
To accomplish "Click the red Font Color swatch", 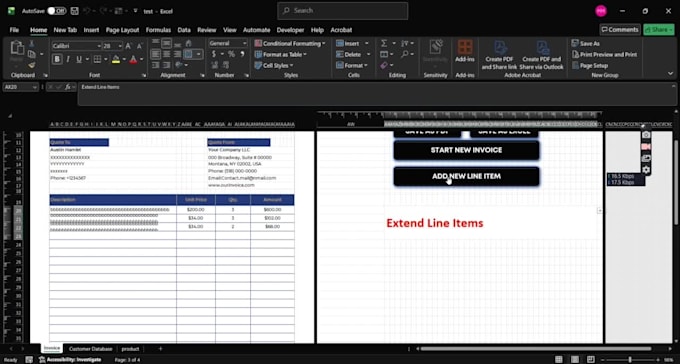I will pos(133,59).
